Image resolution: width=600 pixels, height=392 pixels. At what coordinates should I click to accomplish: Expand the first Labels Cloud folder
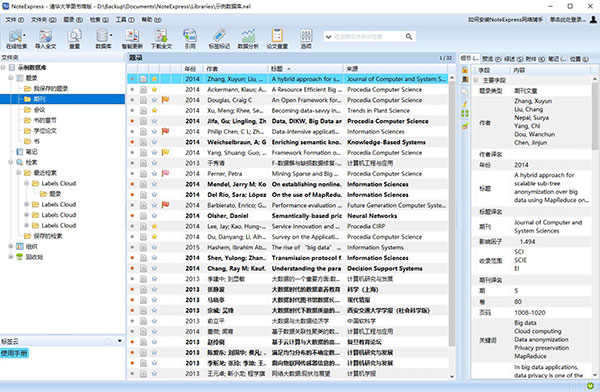(x=27, y=183)
